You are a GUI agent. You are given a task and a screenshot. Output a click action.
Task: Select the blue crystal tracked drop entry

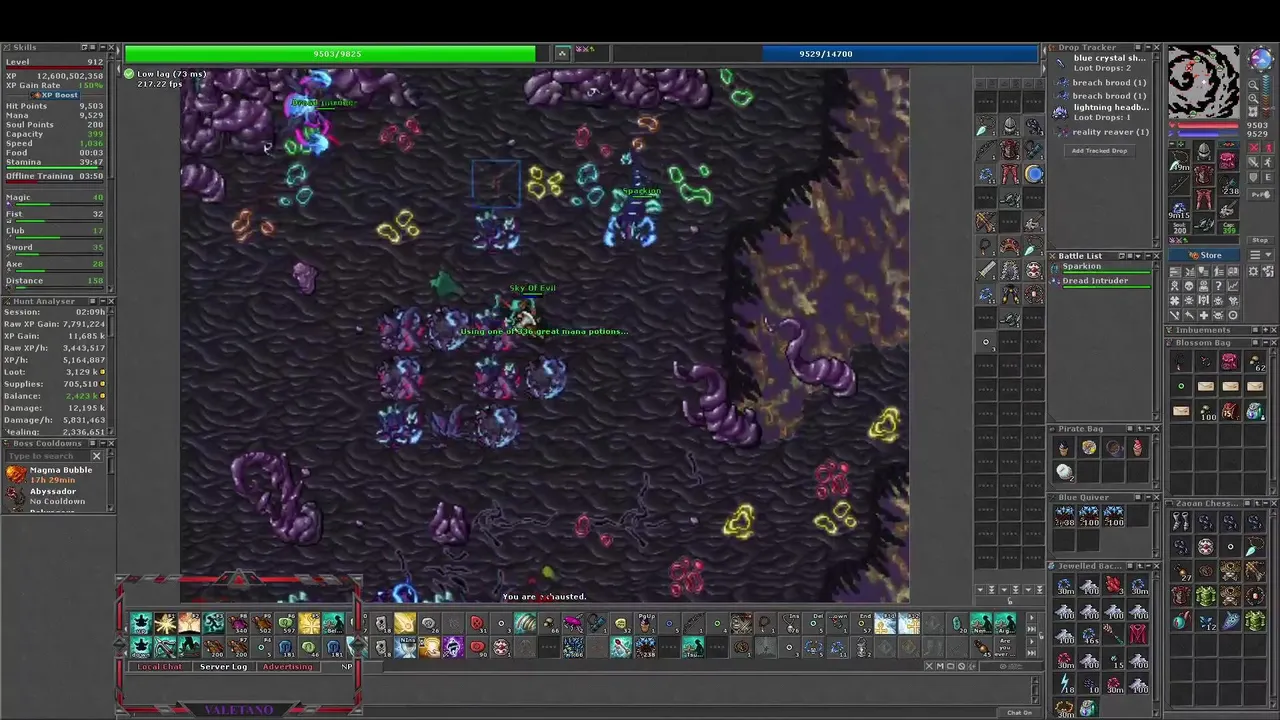point(1100,64)
